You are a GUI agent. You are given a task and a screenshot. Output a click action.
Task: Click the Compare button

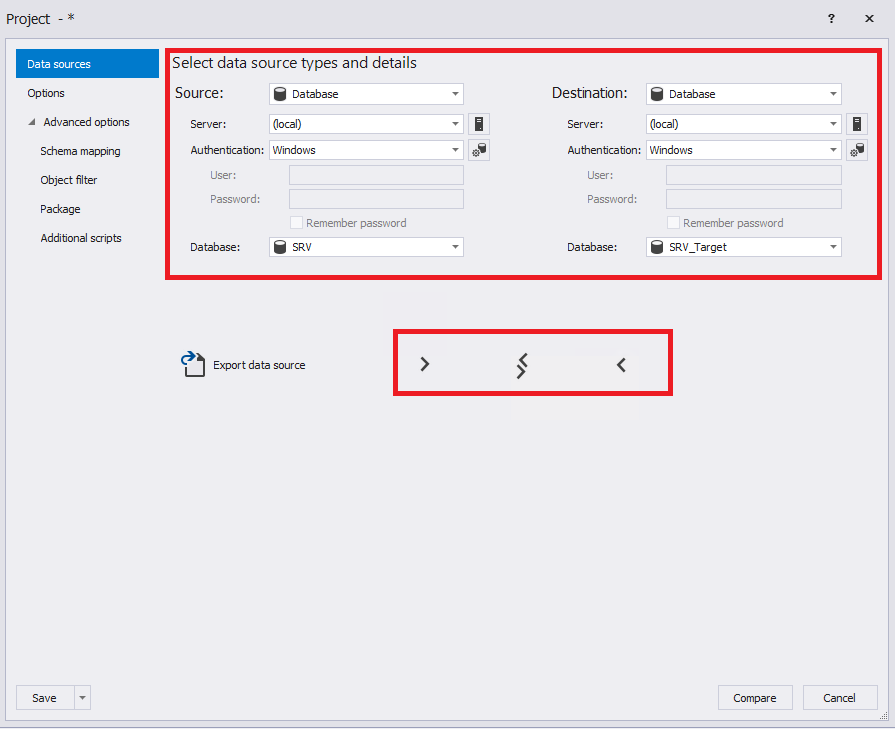[x=755, y=697]
